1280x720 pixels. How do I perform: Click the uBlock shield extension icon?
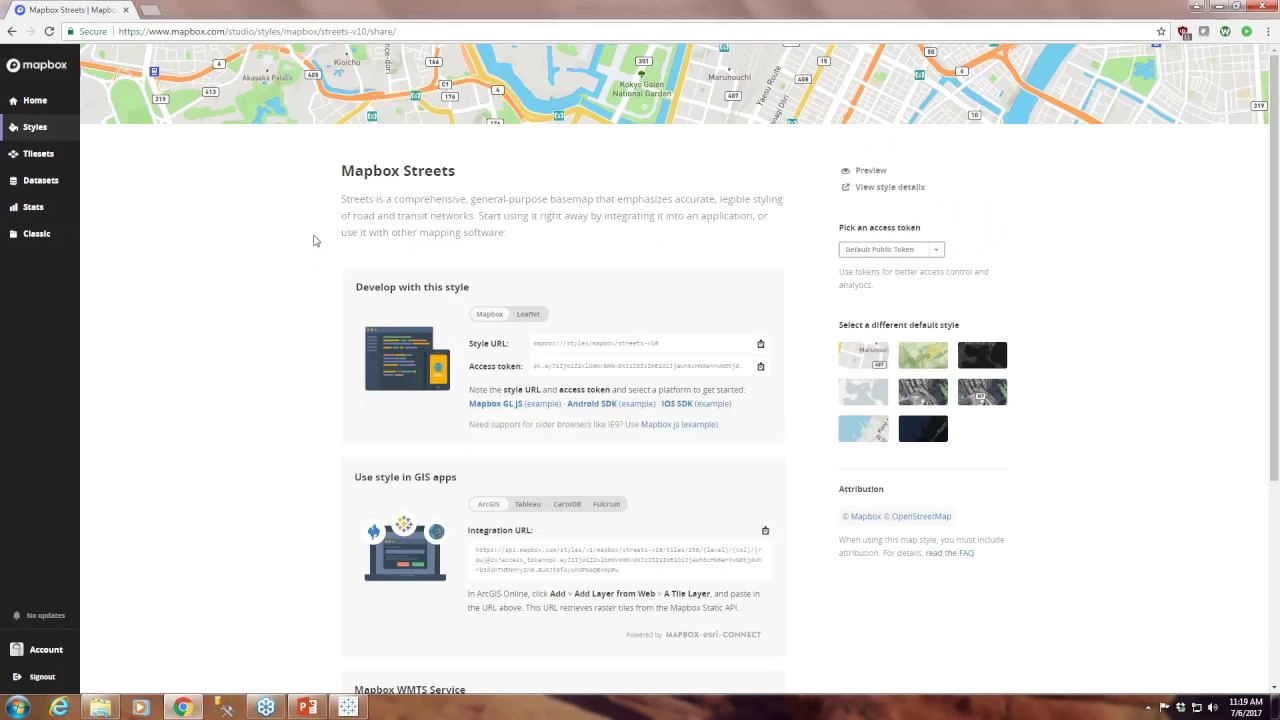tap(1184, 31)
